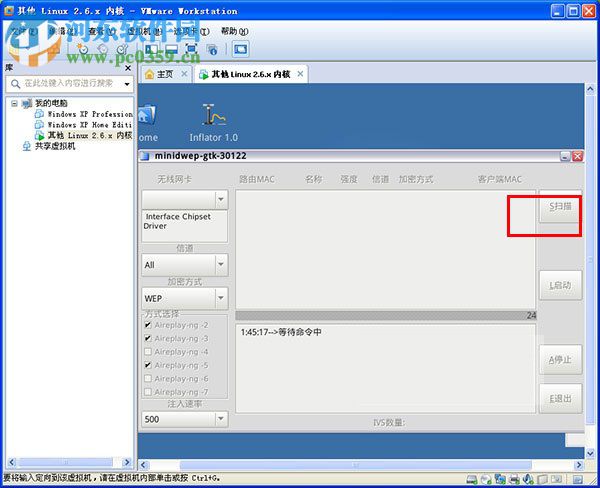This screenshot has height=488, width=600.
Task: Open the wireless card dropdown
Action: pyautogui.click(x=185, y=199)
